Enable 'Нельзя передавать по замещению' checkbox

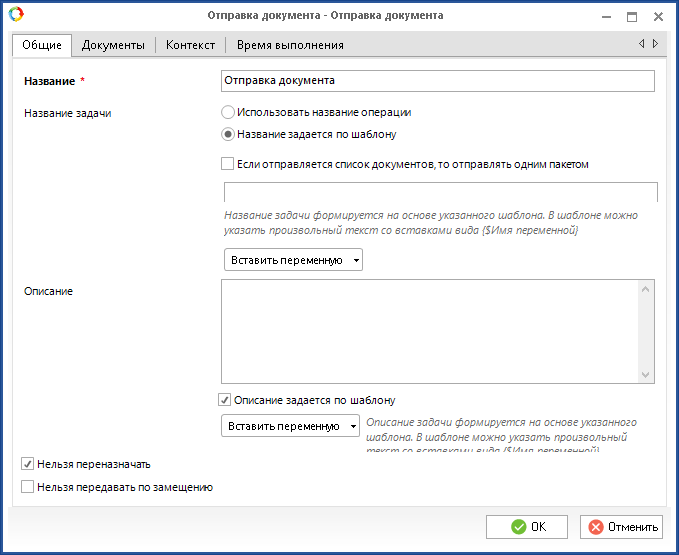click(x=28, y=488)
